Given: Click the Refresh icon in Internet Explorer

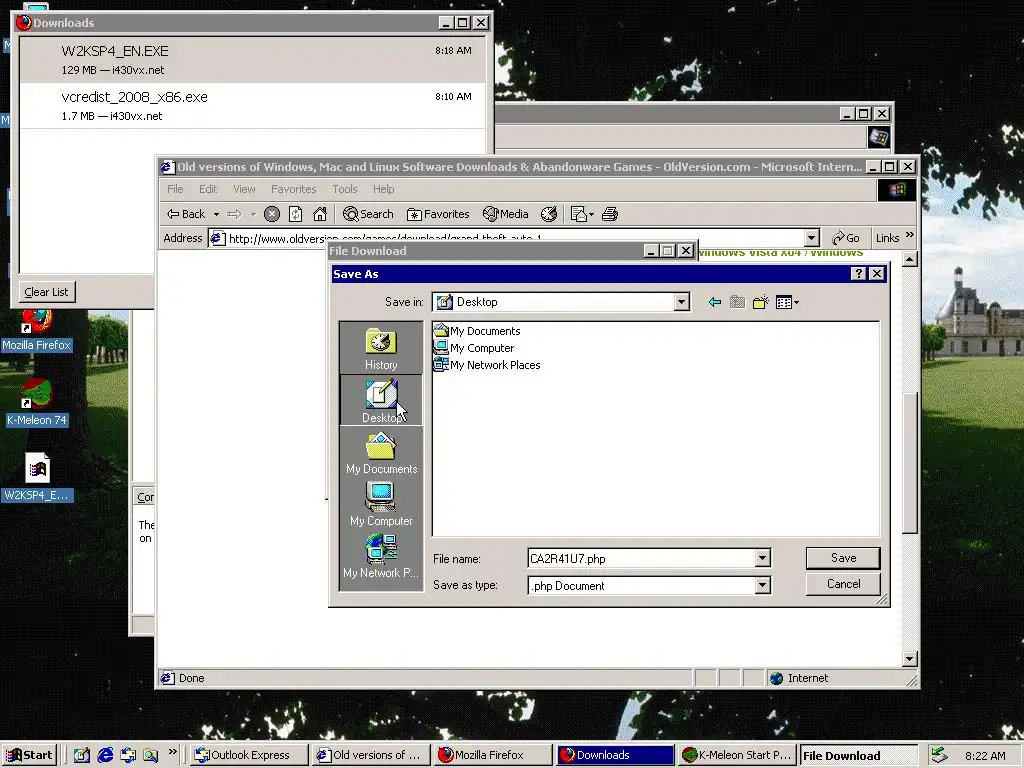Looking at the screenshot, I should [295, 214].
